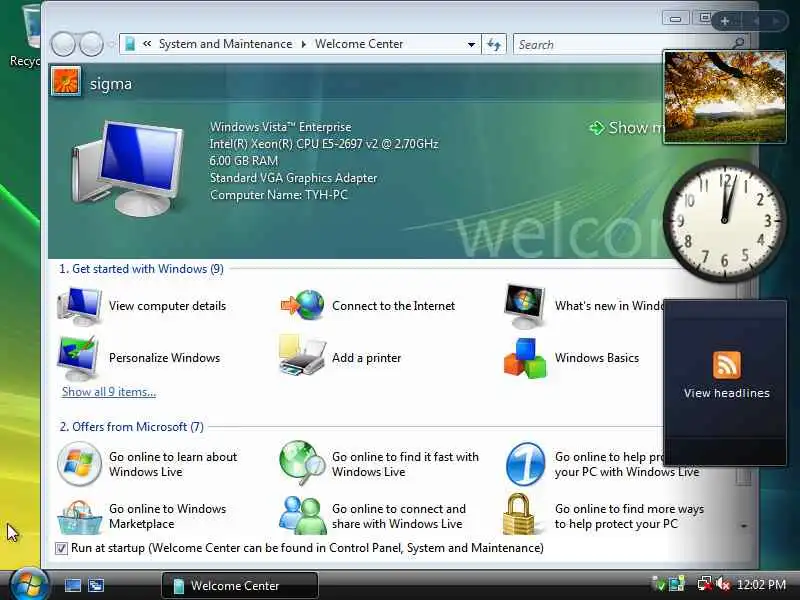Click the find it fast globe magnifier icon
Screen dimensions: 800x600
point(302,463)
